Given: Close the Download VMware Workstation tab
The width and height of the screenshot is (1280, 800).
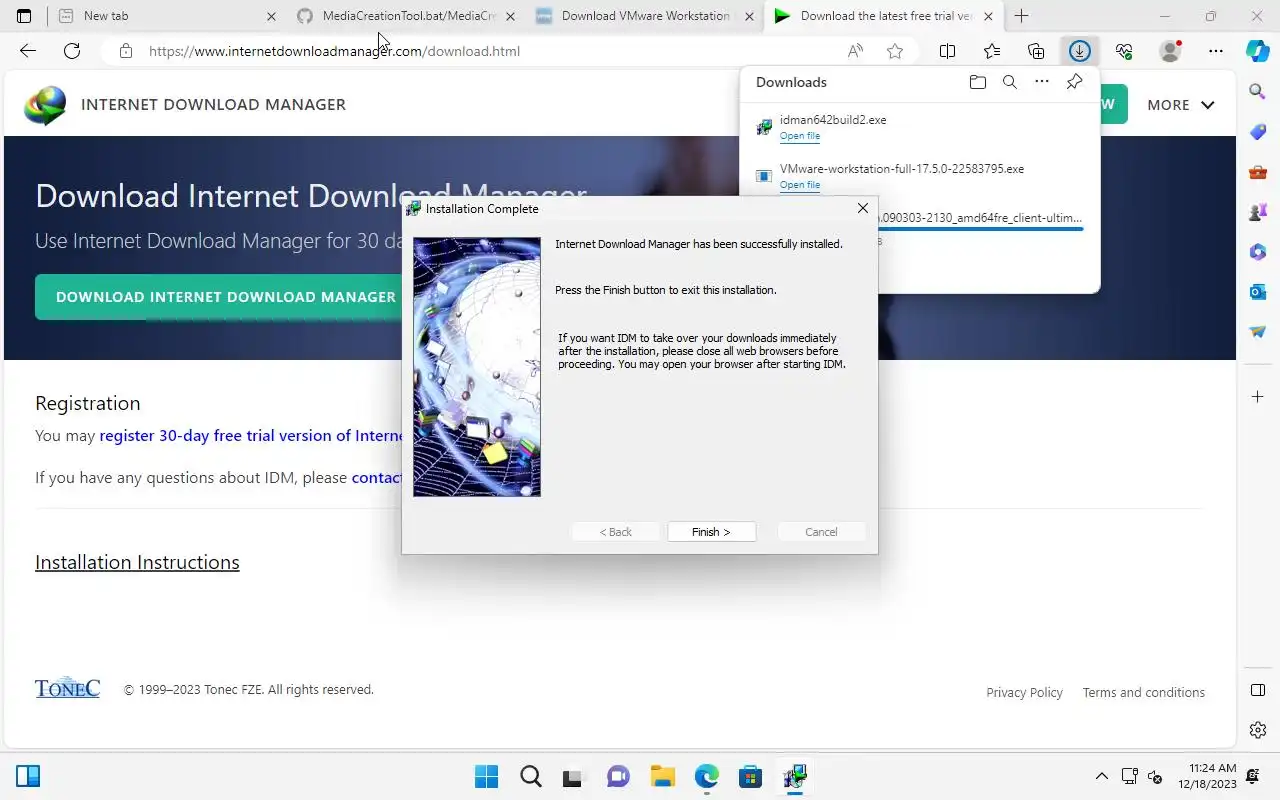Looking at the screenshot, I should pyautogui.click(x=750, y=16).
